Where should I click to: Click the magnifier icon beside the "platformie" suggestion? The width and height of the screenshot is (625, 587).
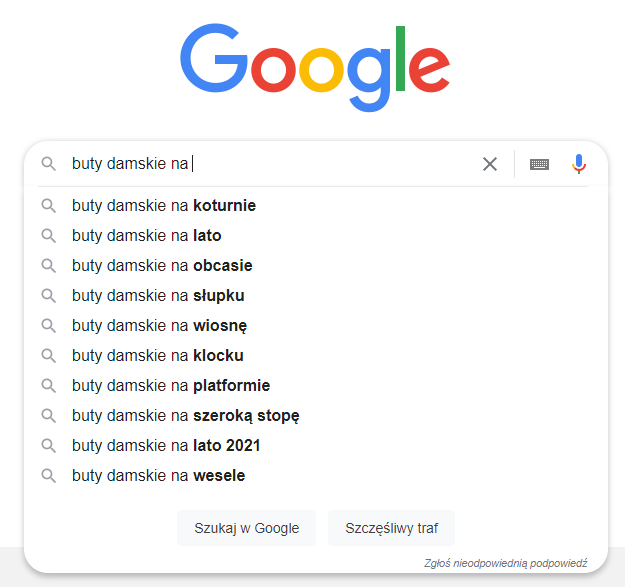[x=48, y=386]
